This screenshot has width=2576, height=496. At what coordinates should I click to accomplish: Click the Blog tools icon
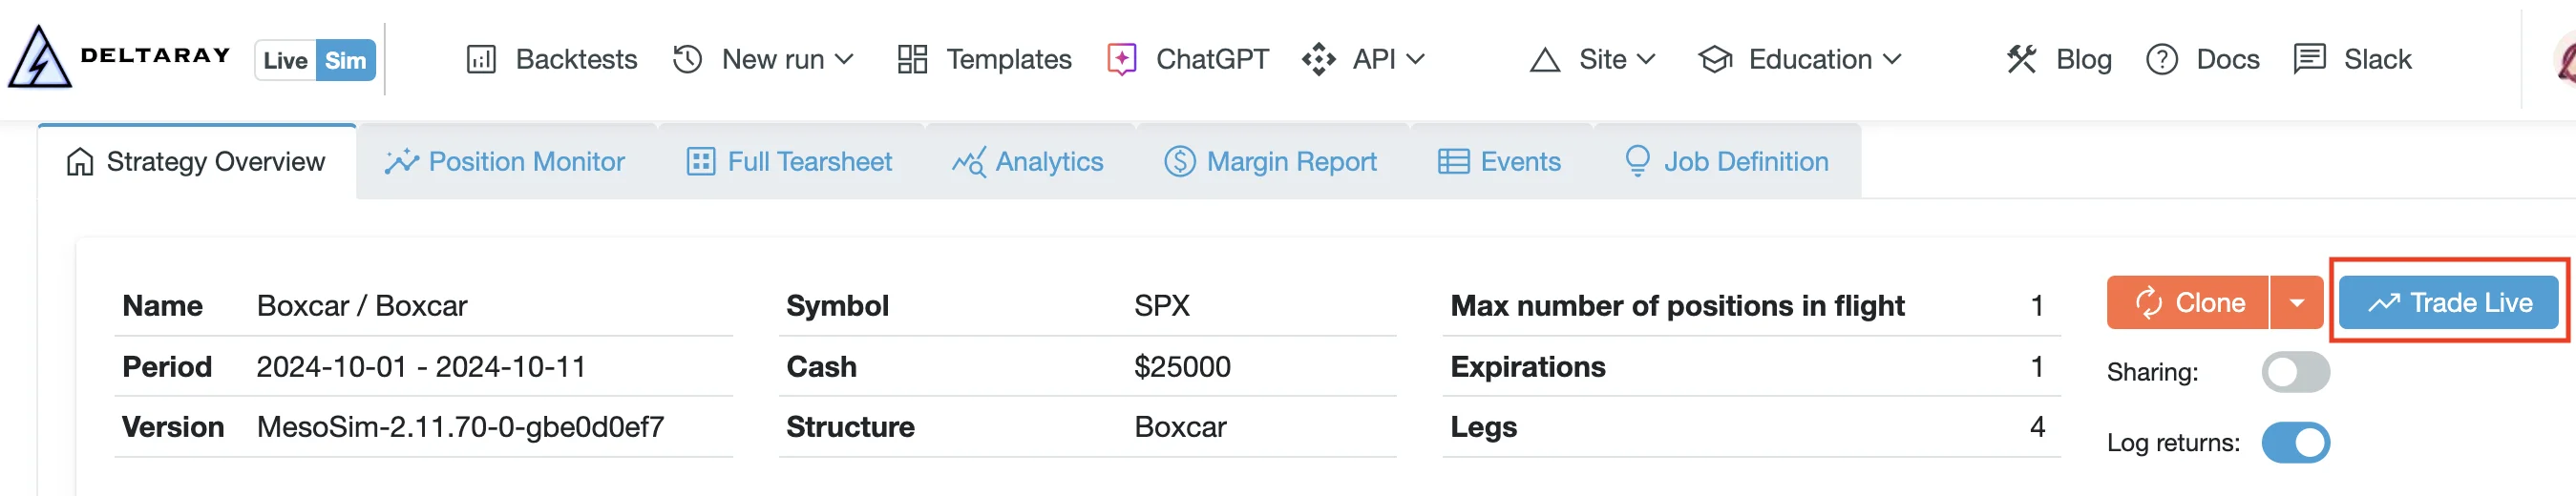click(x=2021, y=60)
